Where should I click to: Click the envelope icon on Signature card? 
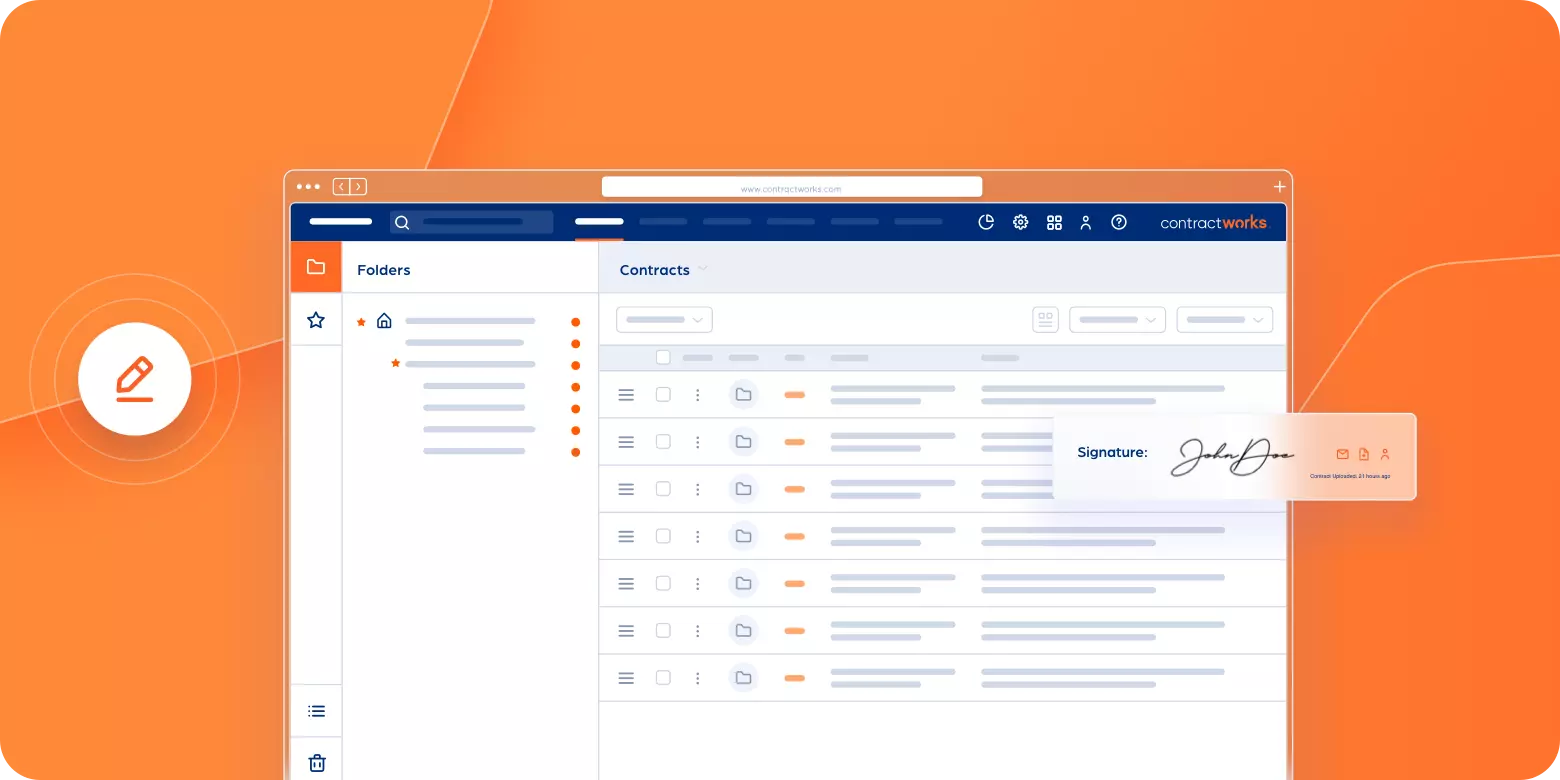[1343, 454]
